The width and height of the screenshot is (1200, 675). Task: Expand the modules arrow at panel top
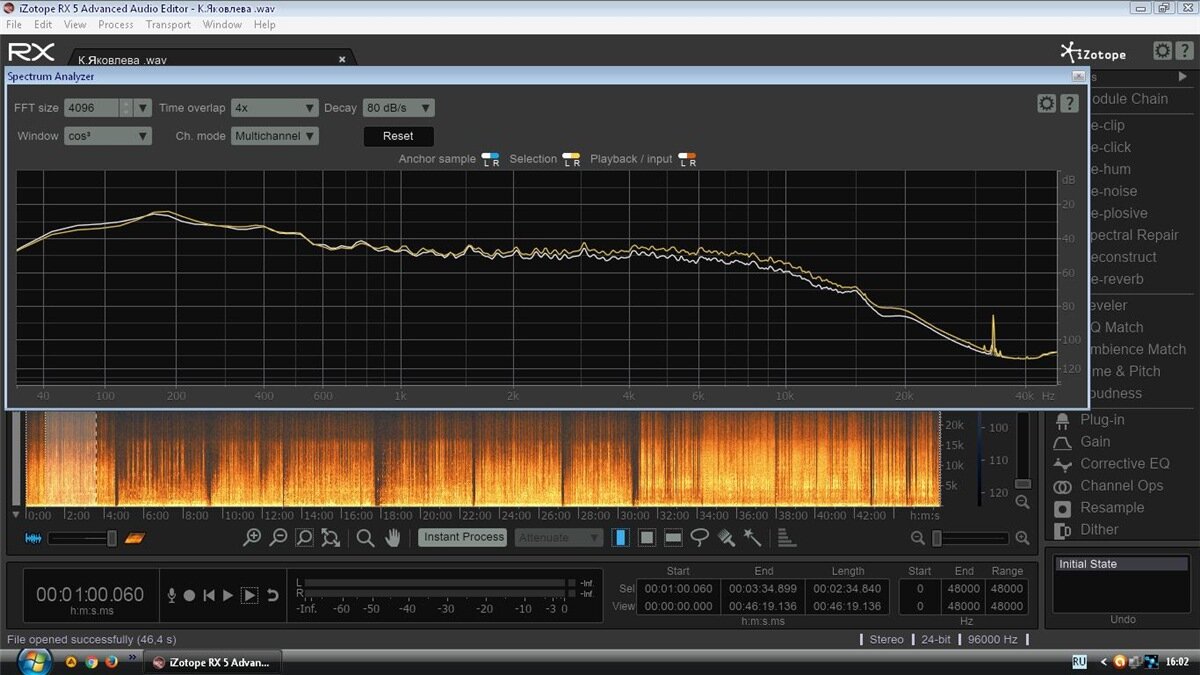(1183, 77)
